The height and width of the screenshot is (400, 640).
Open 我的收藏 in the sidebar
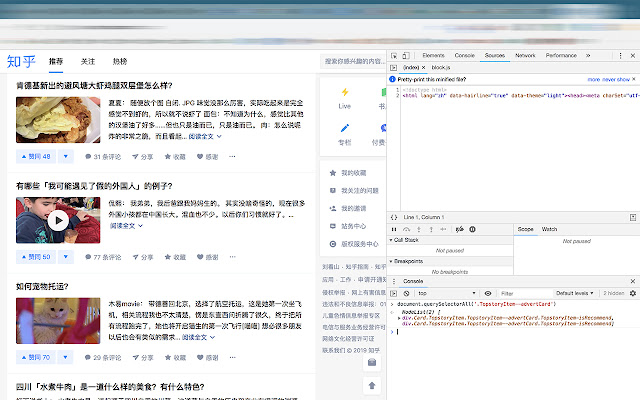click(x=348, y=173)
